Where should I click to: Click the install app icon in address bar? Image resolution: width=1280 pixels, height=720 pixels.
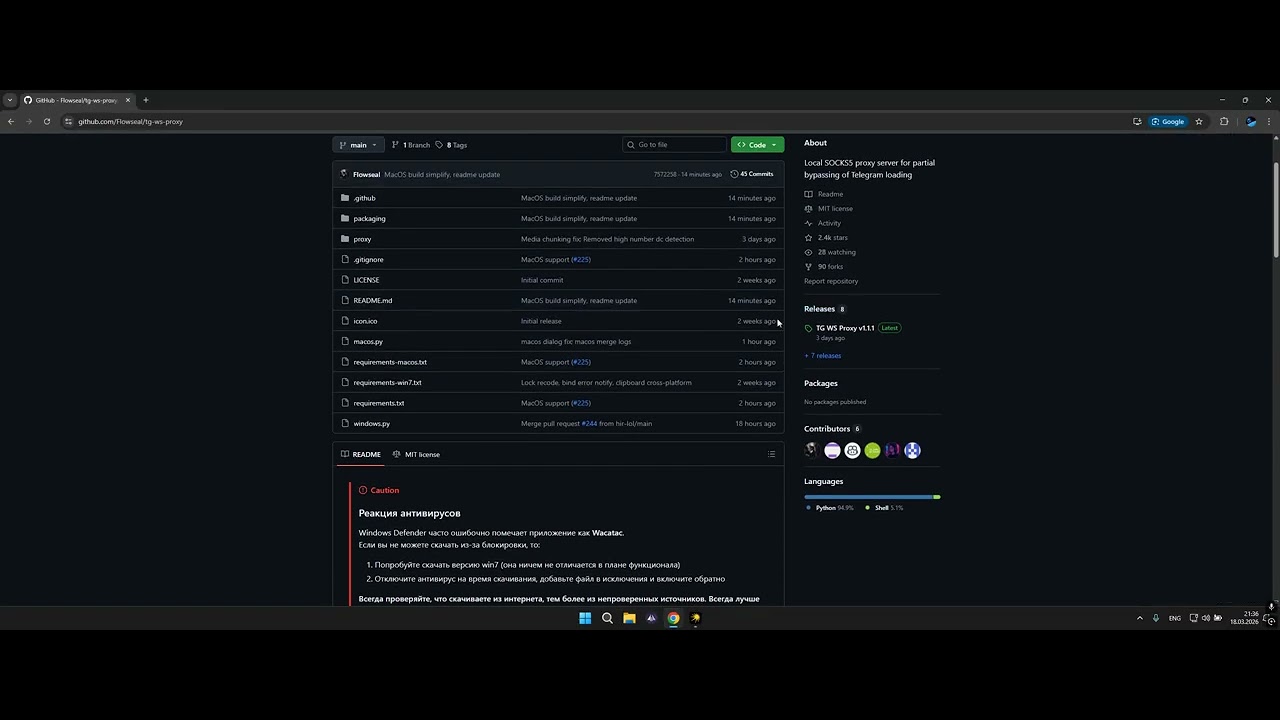[x=1137, y=122]
